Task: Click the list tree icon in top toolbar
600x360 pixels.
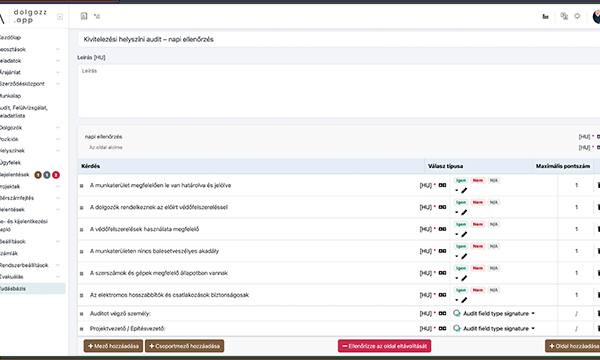Action: 97,16
